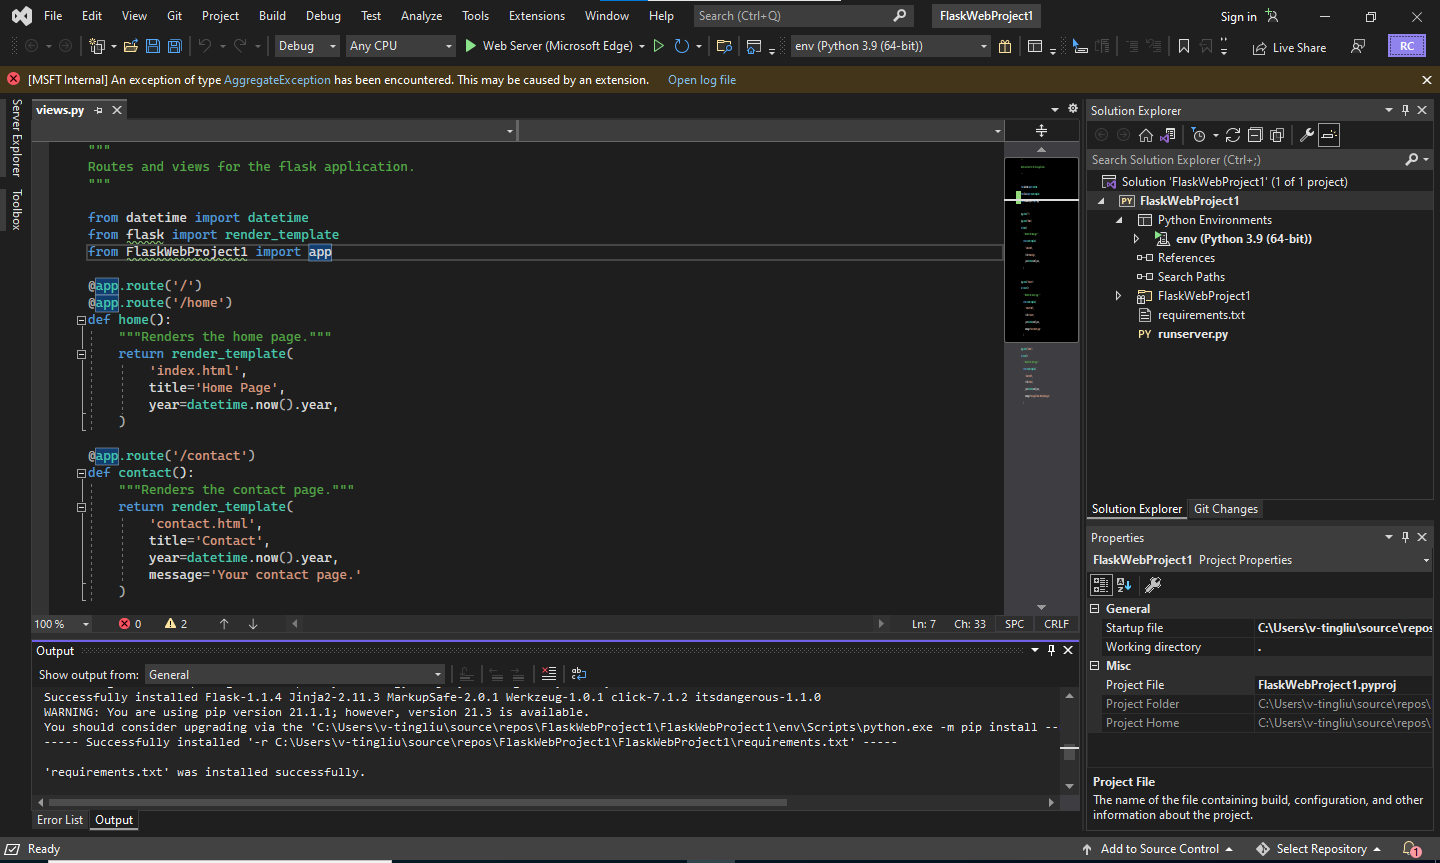Start debugging with Web Server Microsoft Edge
Screen dimensions: 1440x863
pyautogui.click(x=469, y=46)
